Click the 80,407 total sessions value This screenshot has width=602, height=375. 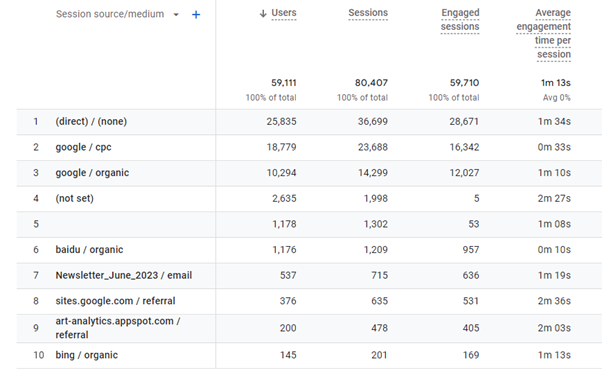pyautogui.click(x=371, y=83)
